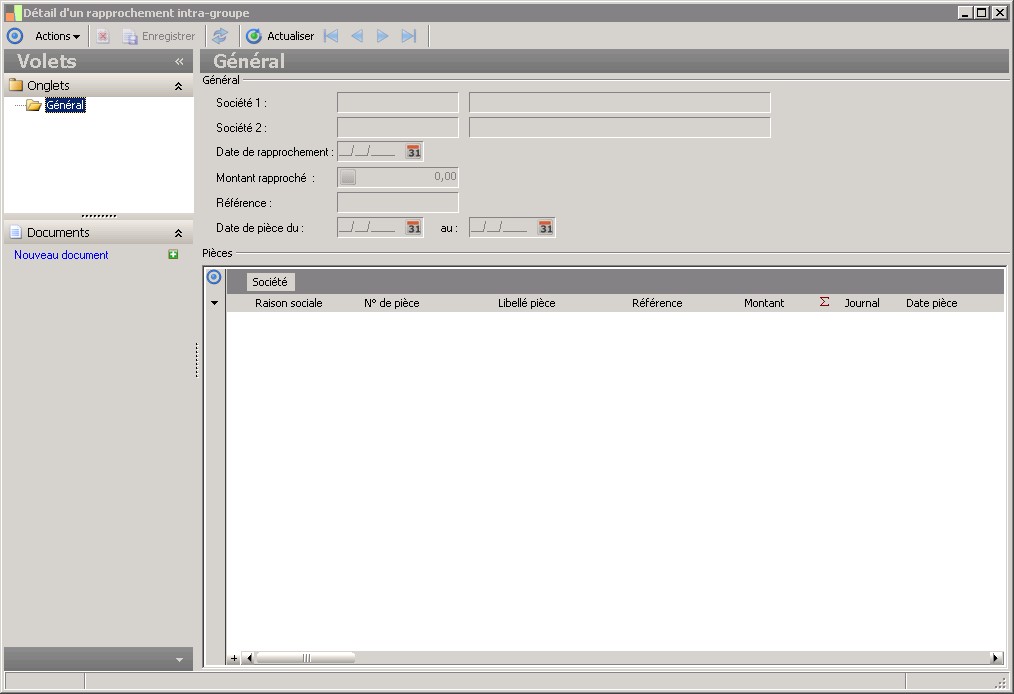Go to the next record

click(x=383, y=36)
